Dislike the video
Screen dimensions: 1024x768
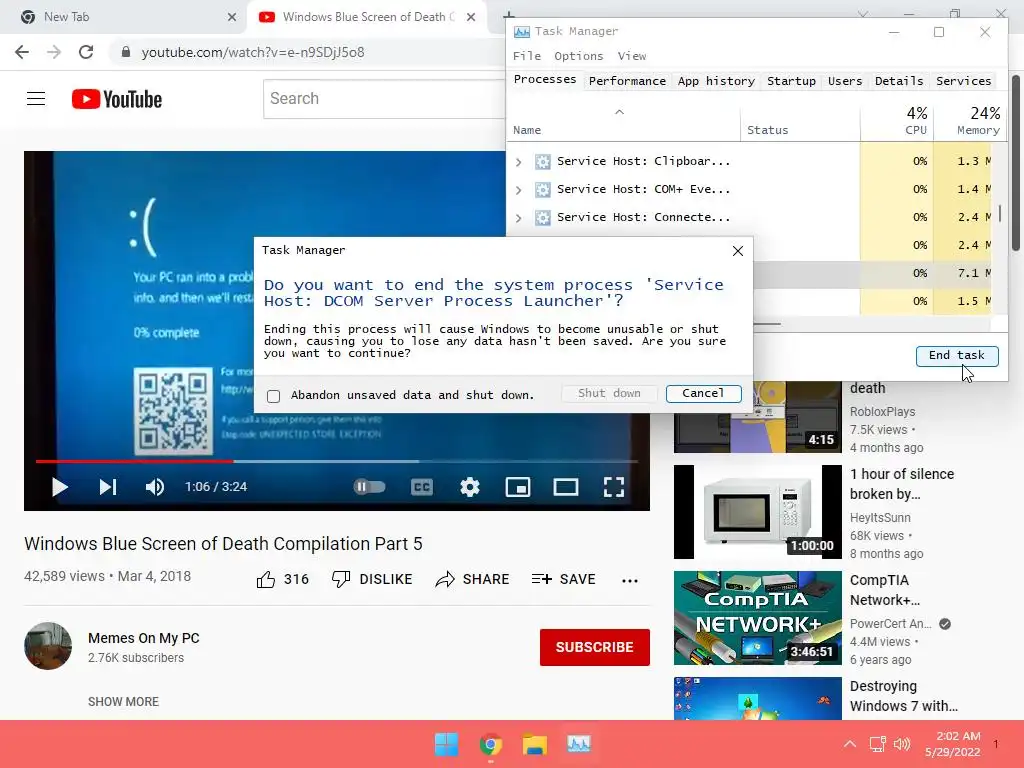pyautogui.click(x=372, y=579)
